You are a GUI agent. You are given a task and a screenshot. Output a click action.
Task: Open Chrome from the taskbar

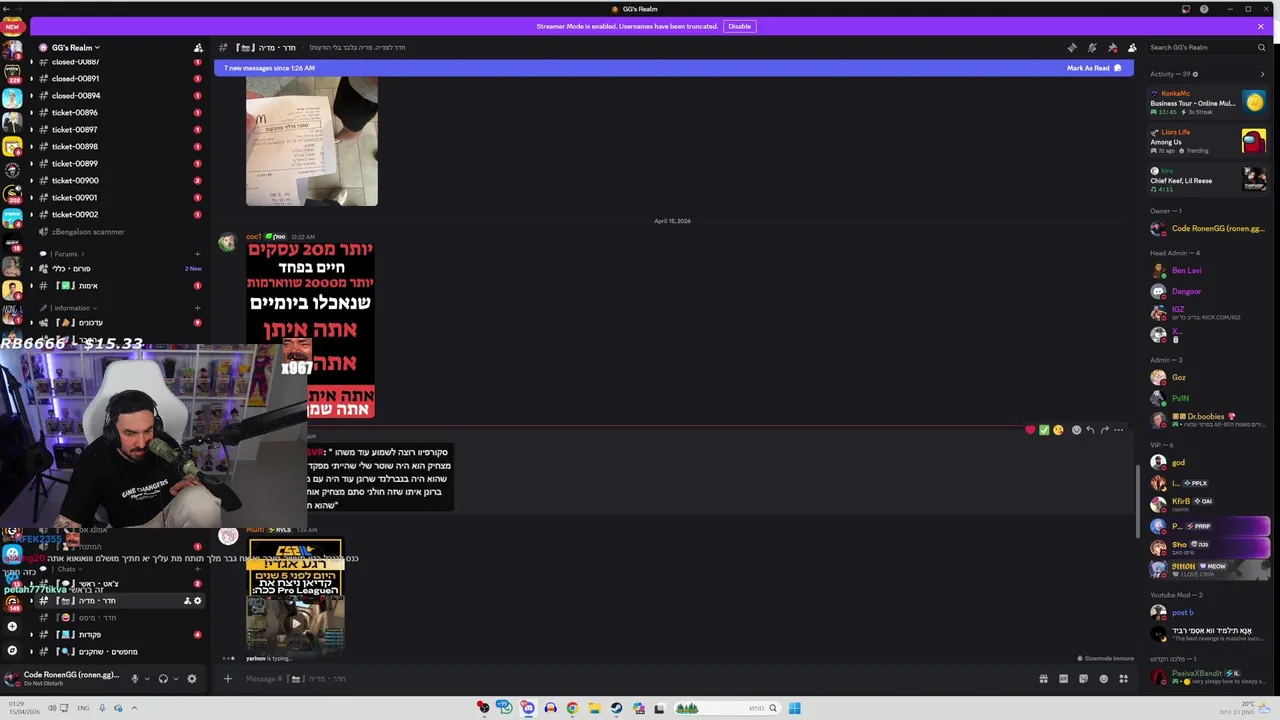pyautogui.click(x=572, y=708)
